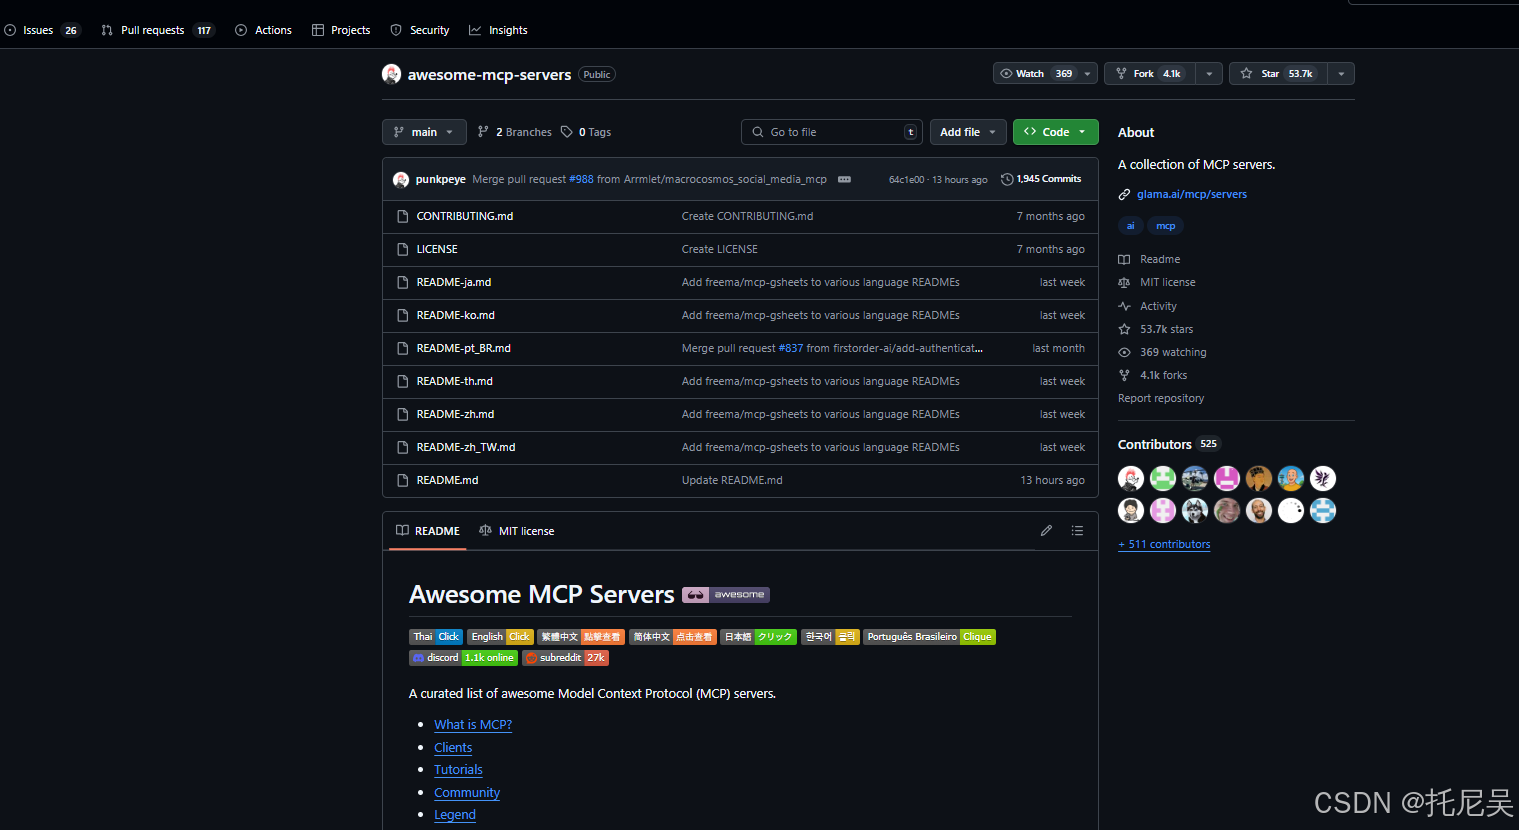The width and height of the screenshot is (1519, 830).
Task: Fork this repository
Action: [x=1149, y=74]
